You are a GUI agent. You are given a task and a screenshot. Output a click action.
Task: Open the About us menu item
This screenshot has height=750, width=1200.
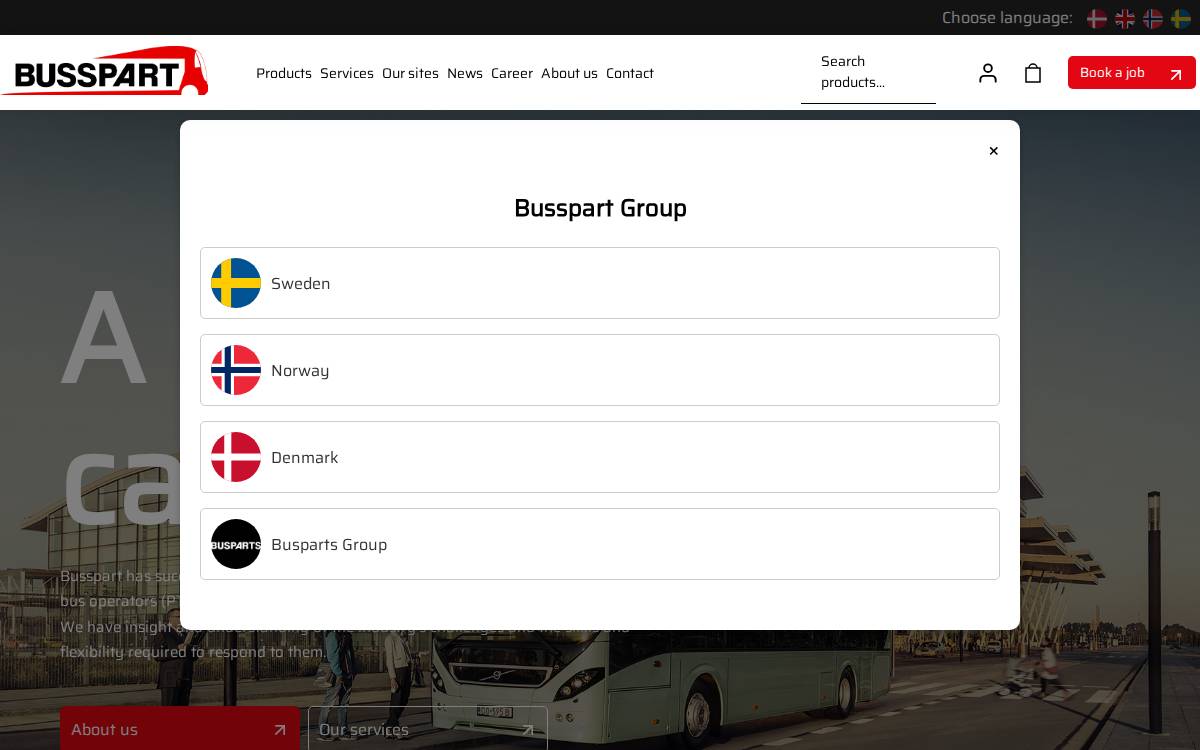pyautogui.click(x=569, y=73)
